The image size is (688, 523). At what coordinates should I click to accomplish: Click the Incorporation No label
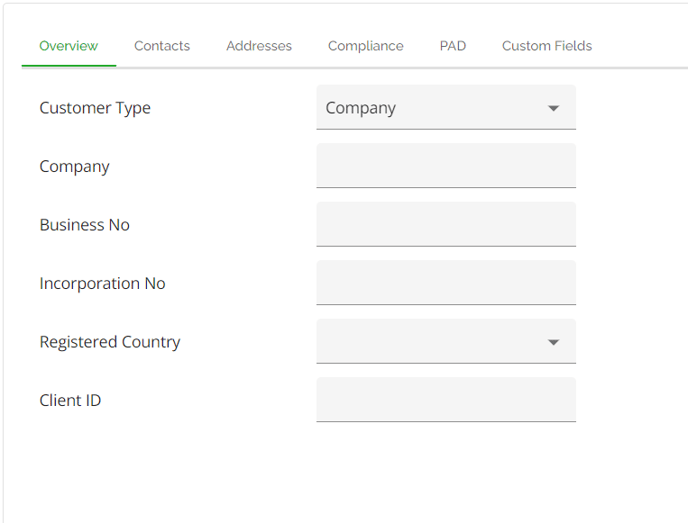[102, 284]
